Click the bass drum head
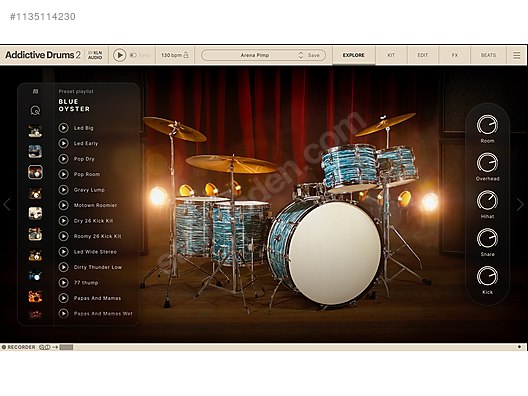 point(334,253)
